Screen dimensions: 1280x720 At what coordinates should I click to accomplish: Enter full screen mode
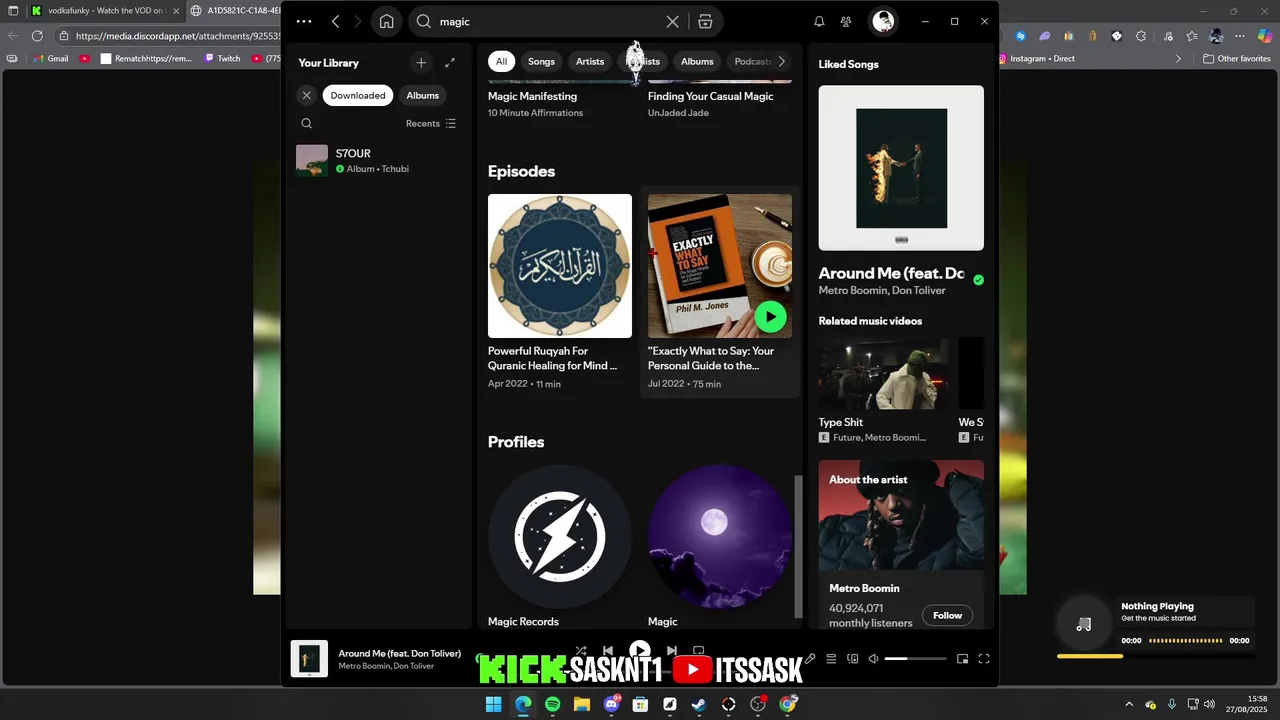pyautogui.click(x=984, y=659)
